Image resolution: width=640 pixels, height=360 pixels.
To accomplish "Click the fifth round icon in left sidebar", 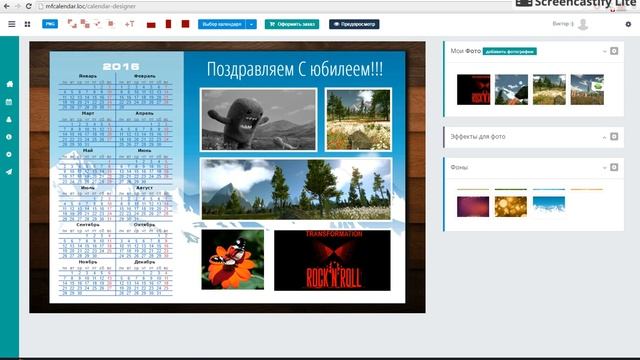I will pyautogui.click(x=9, y=155).
